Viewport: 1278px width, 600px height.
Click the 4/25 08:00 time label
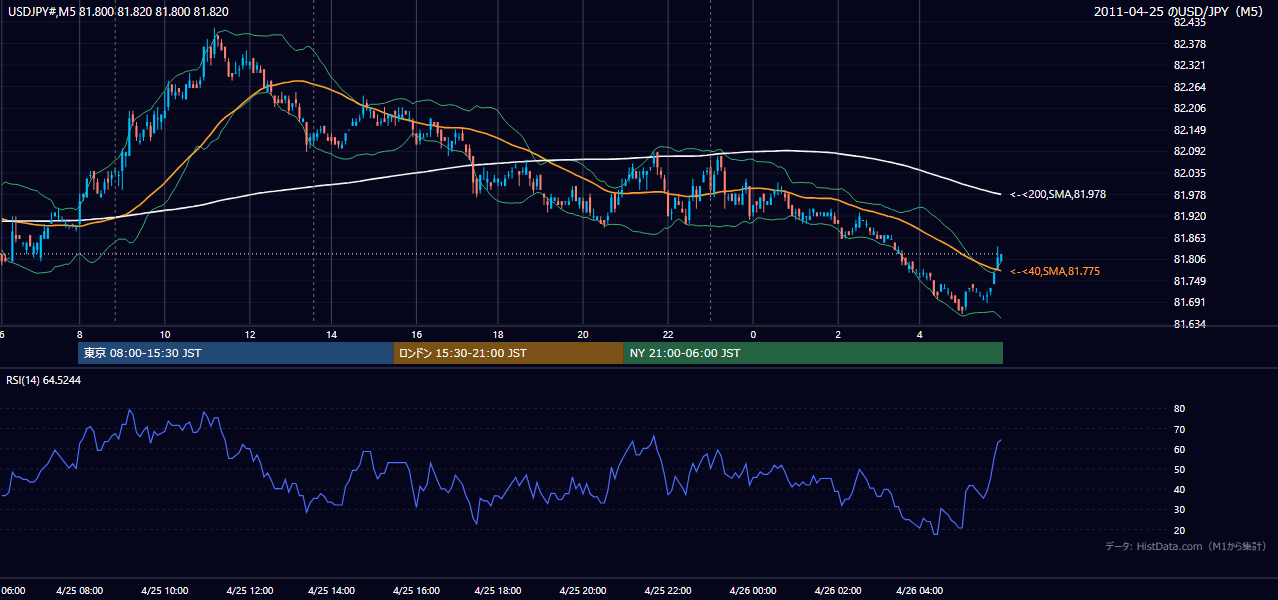pyautogui.click(x=79, y=590)
